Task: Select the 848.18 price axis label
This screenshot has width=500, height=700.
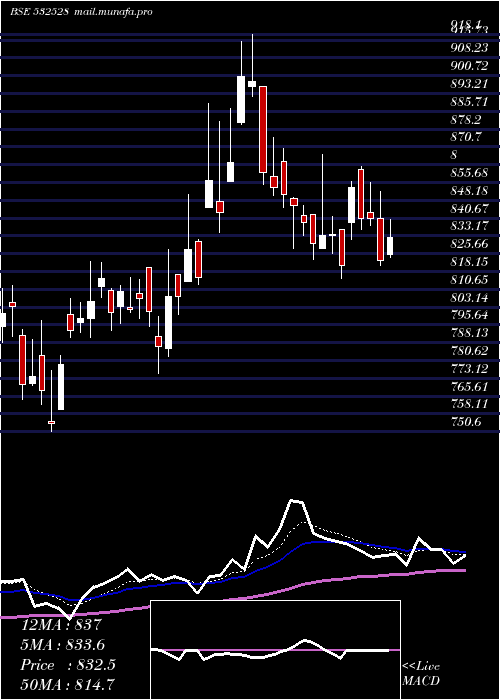Action: point(468,191)
